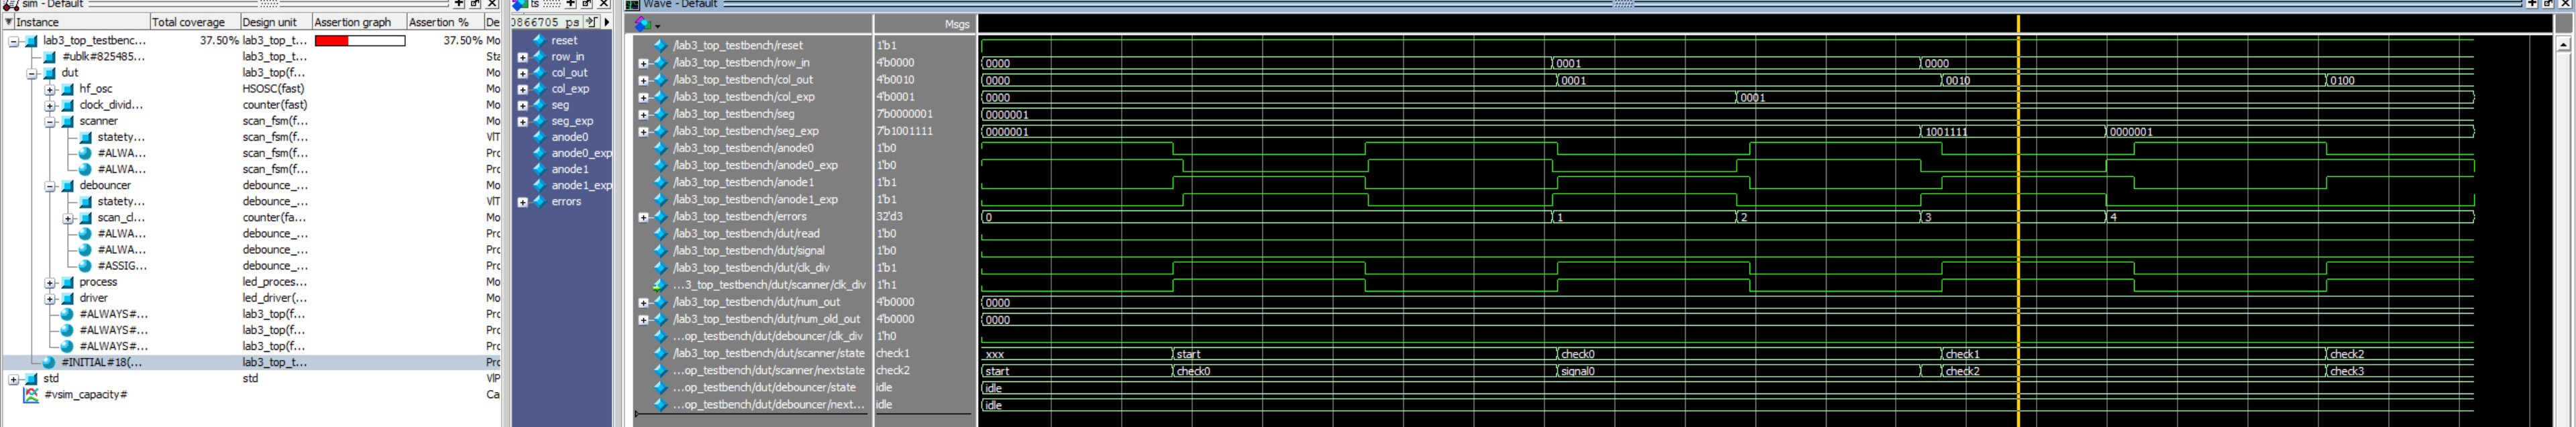
Task: Expand the row_in bus in wave list
Action: [x=643, y=63]
